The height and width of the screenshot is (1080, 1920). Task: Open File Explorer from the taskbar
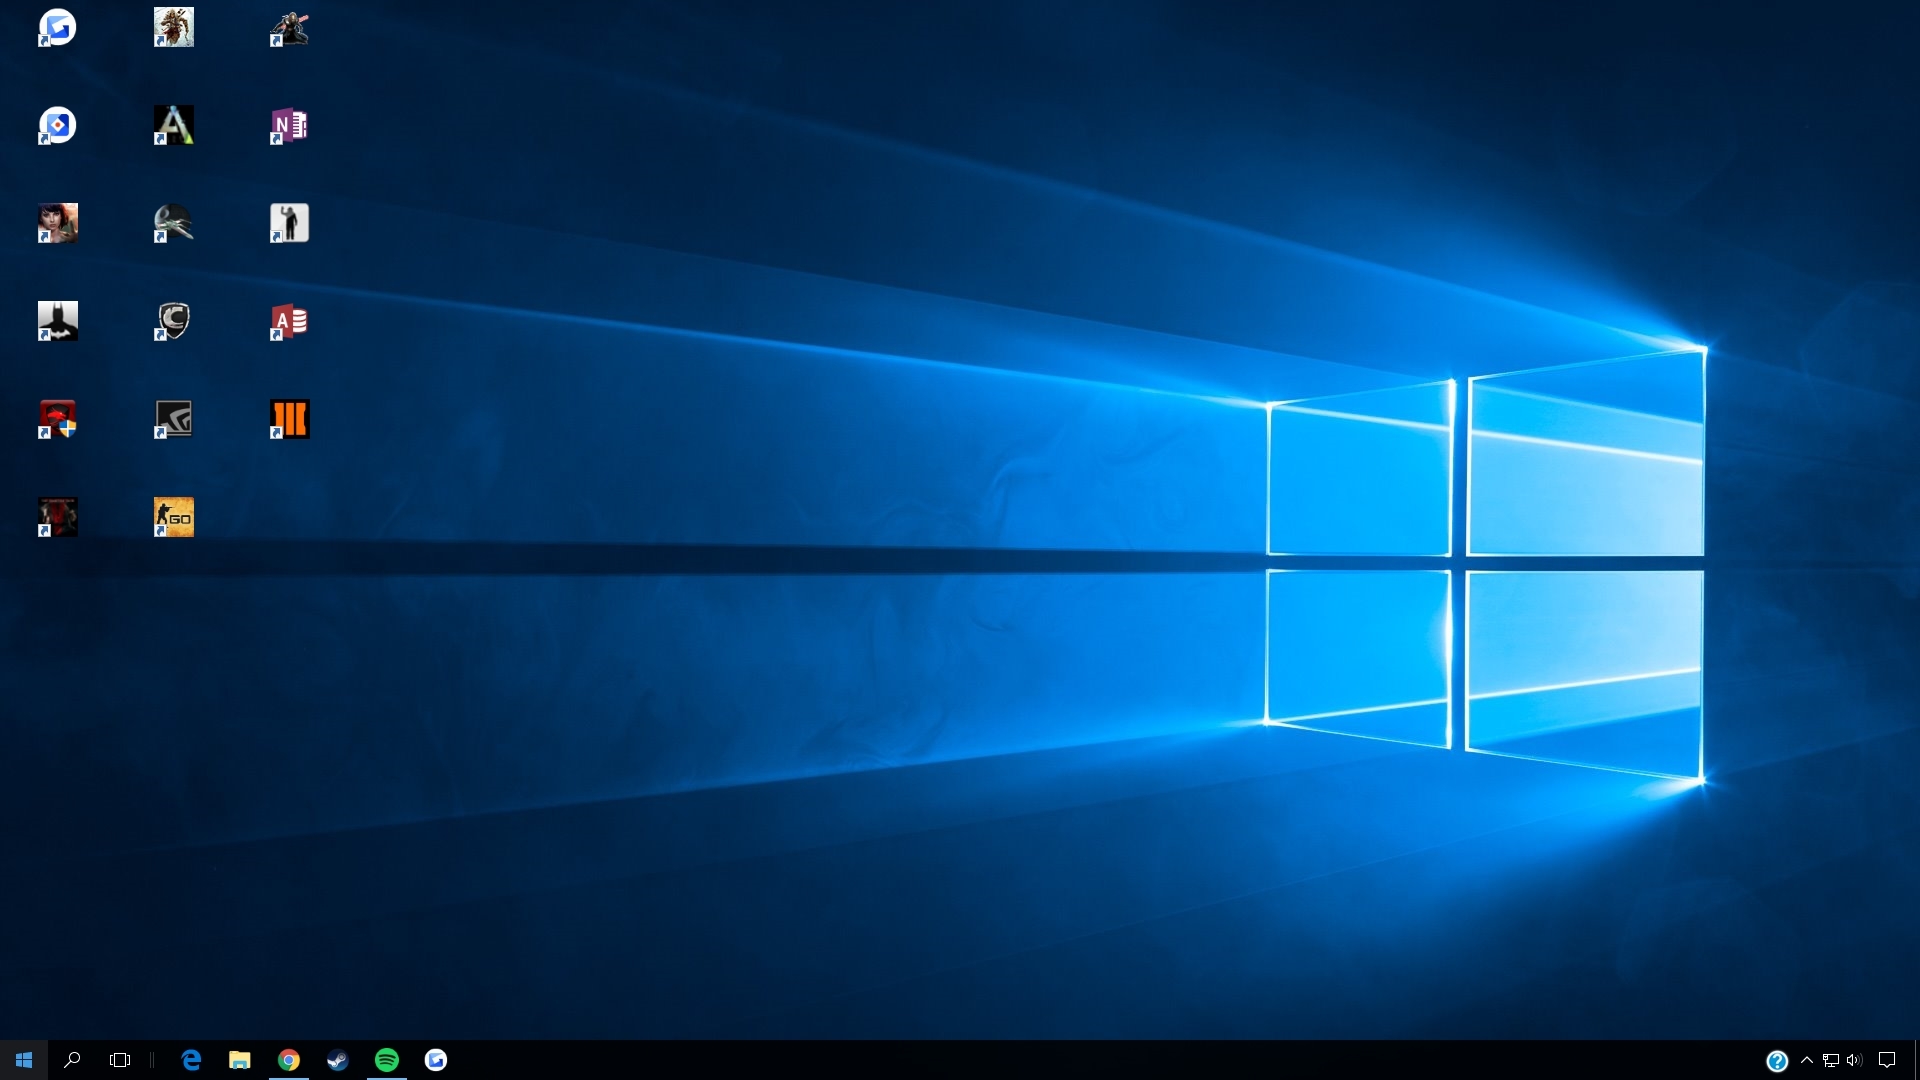click(x=240, y=1060)
